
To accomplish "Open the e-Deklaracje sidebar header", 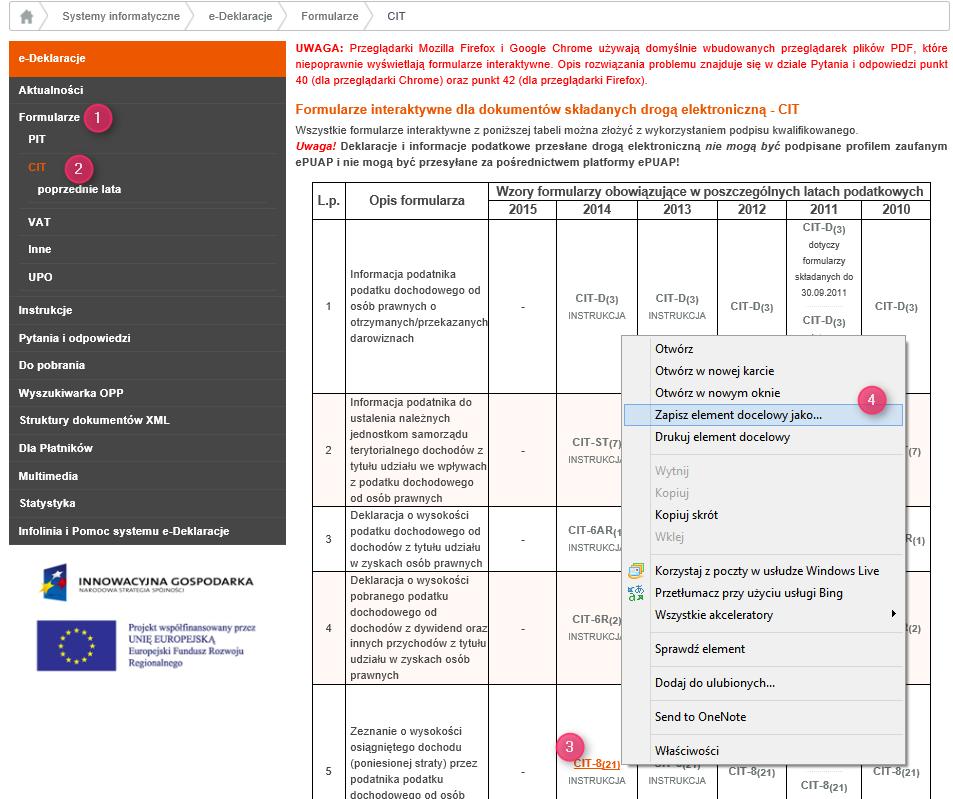I will click(x=147, y=58).
